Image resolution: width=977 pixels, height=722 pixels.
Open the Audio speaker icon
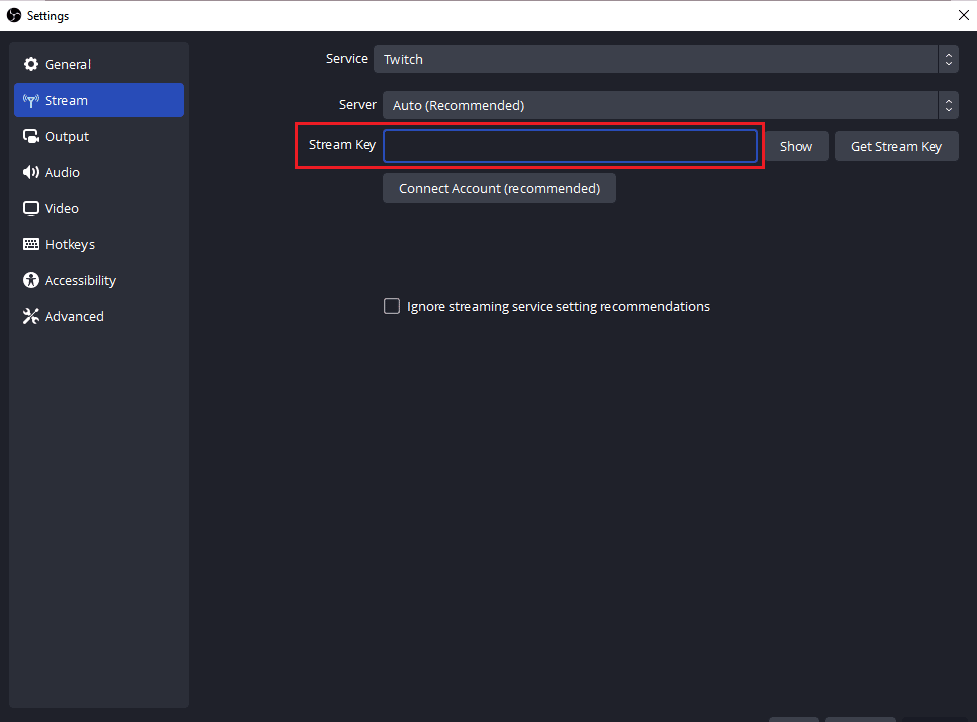(31, 172)
